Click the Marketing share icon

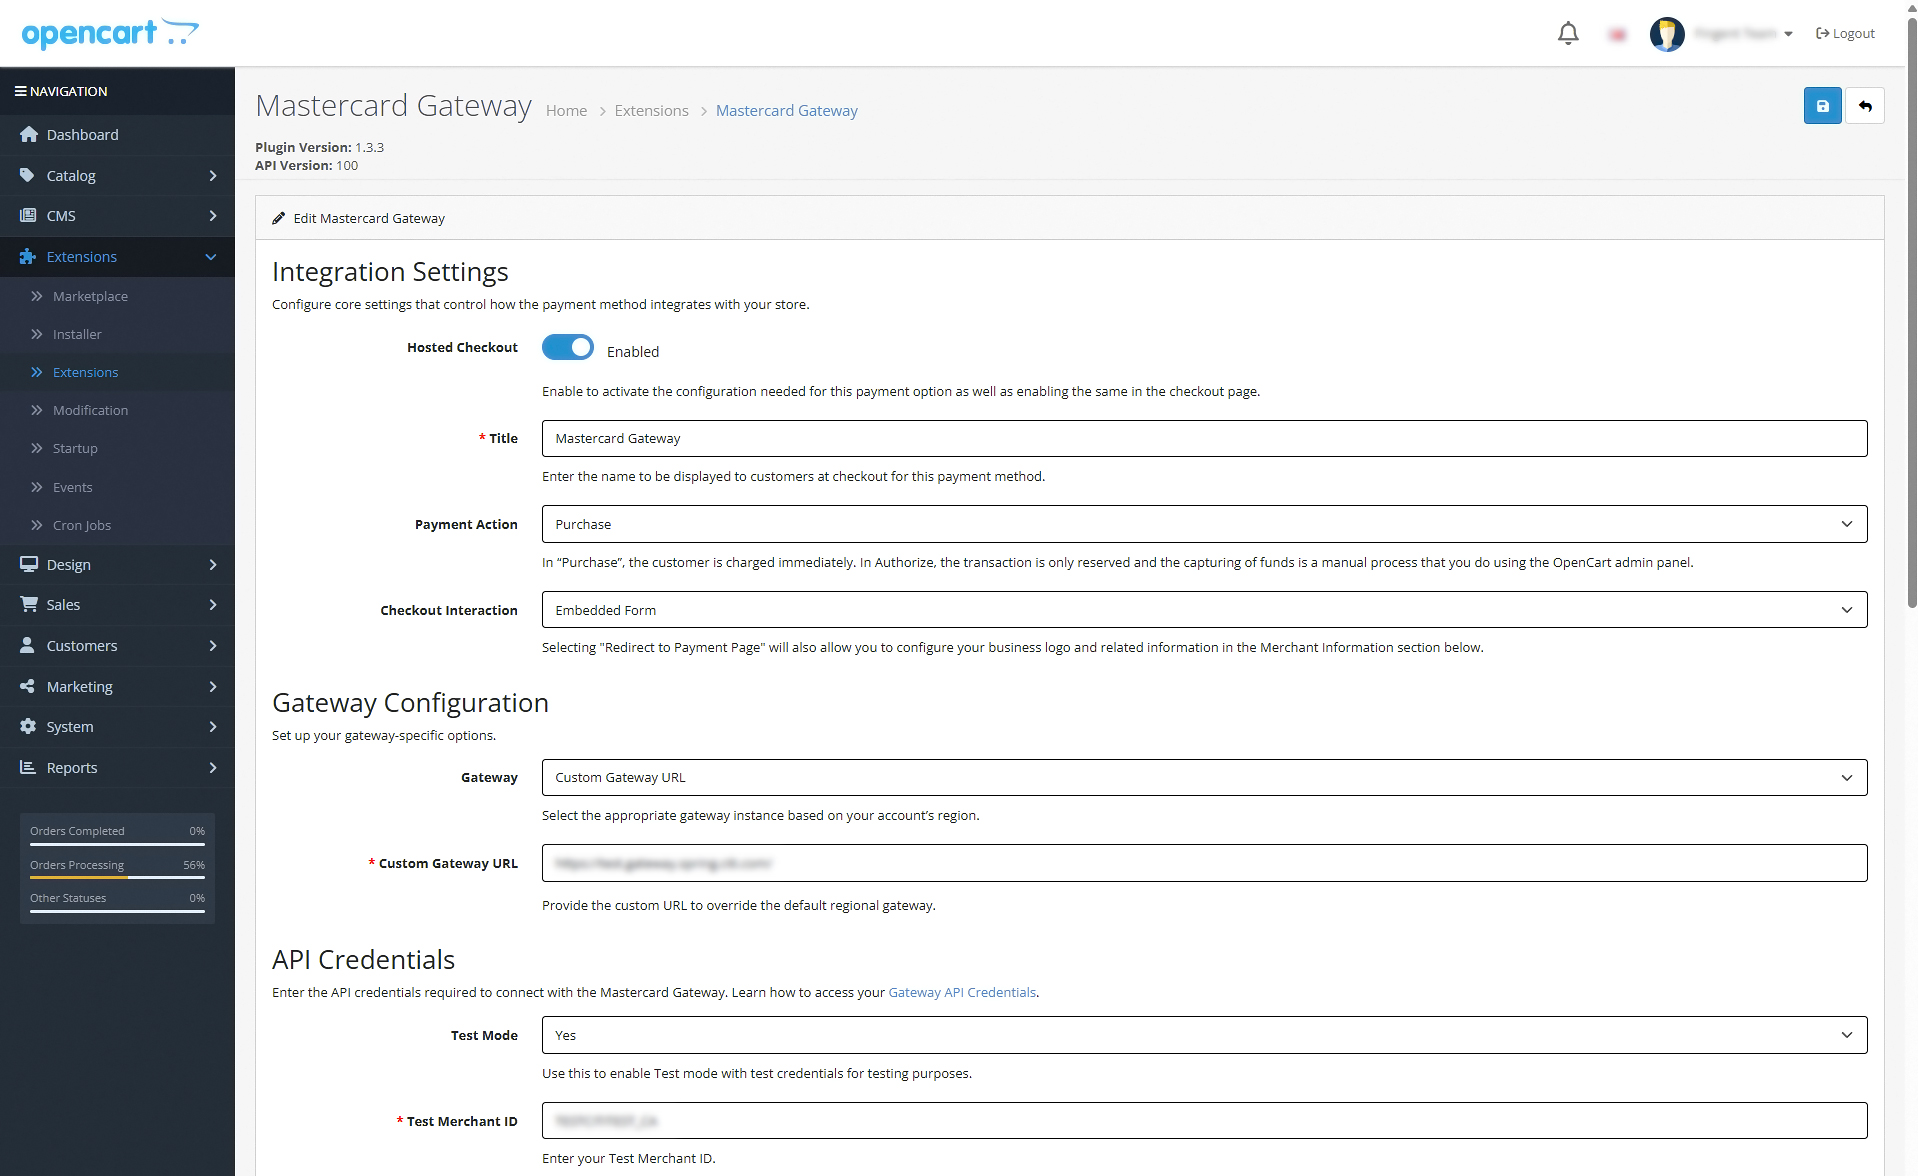point(28,686)
